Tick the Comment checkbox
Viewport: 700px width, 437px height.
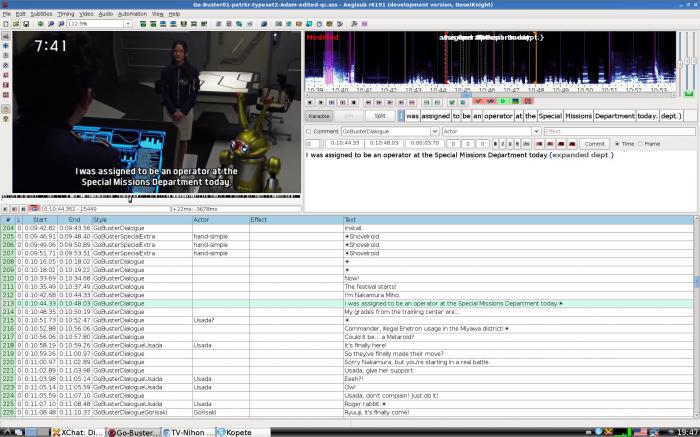(x=308, y=131)
